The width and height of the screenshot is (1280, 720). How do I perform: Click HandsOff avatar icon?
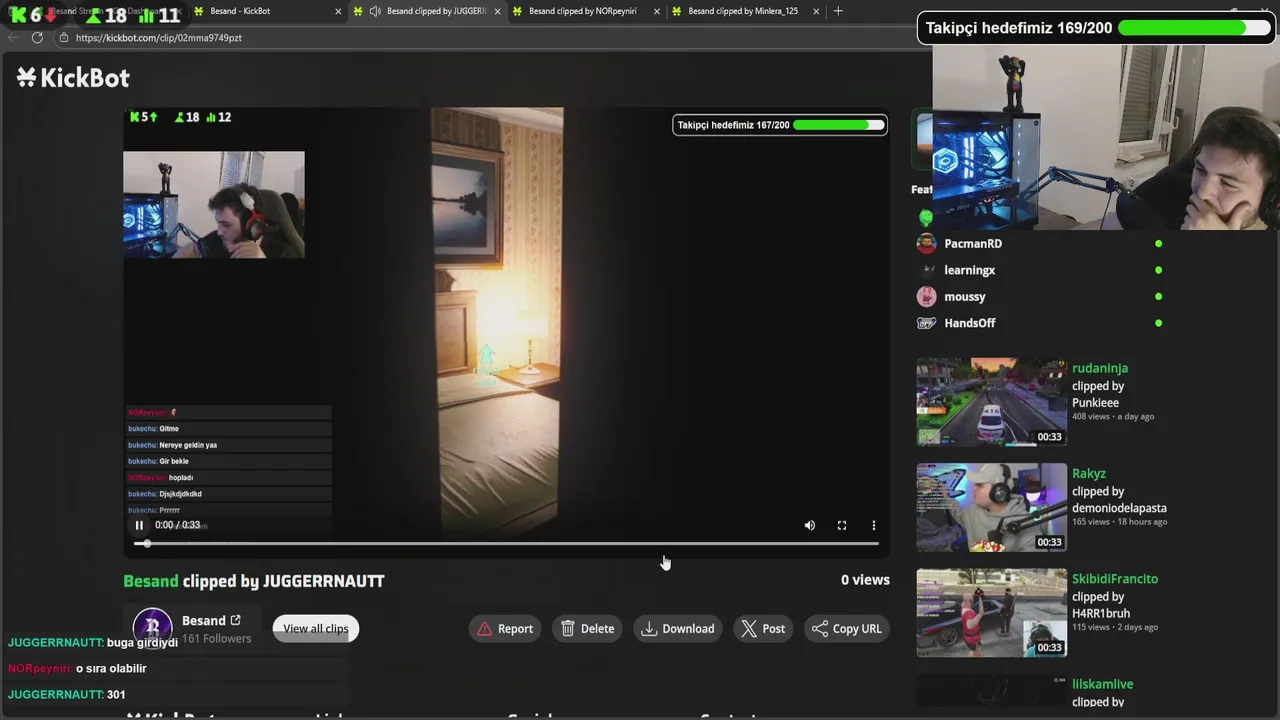pos(926,323)
